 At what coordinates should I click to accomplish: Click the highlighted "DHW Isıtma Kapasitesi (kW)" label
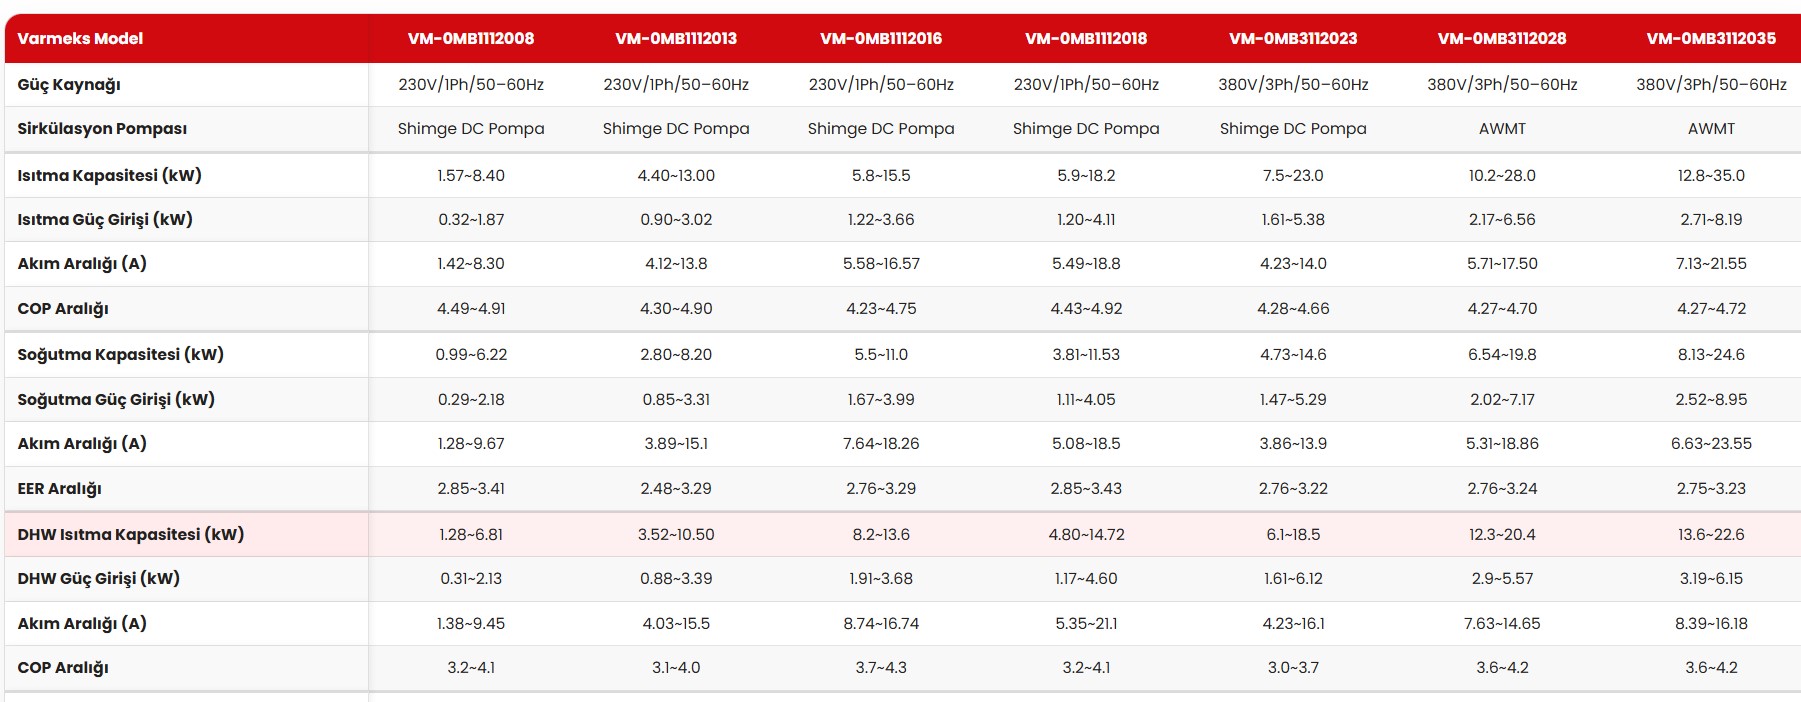point(130,535)
